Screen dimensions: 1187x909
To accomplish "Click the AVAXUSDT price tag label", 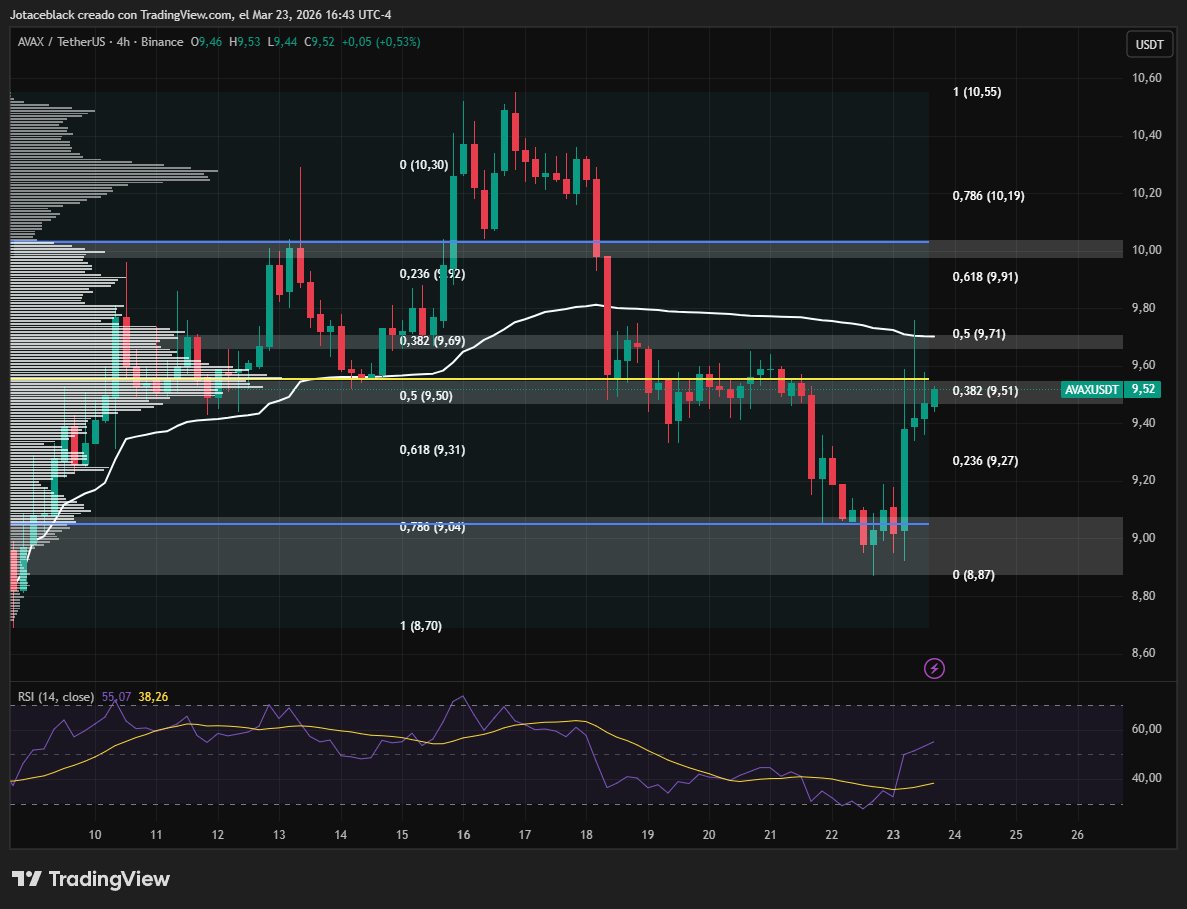I will click(x=1091, y=389).
